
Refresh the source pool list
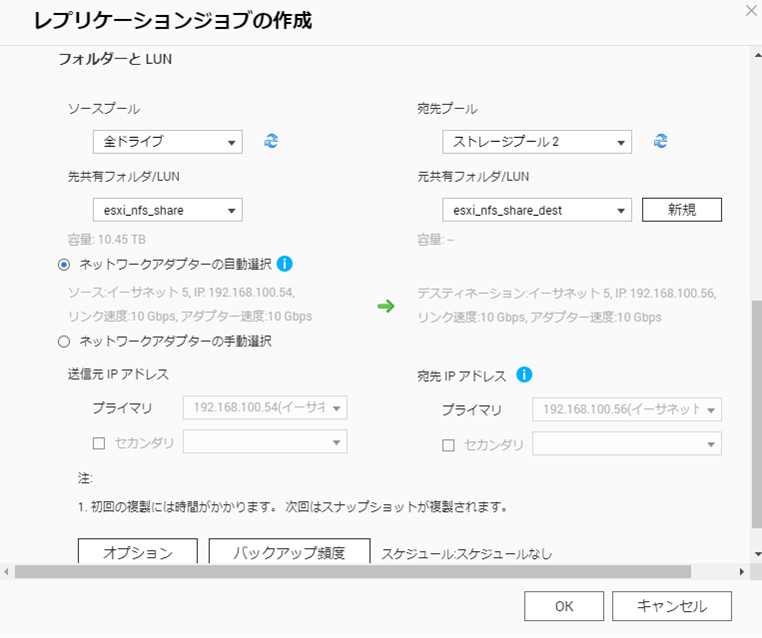[271, 141]
